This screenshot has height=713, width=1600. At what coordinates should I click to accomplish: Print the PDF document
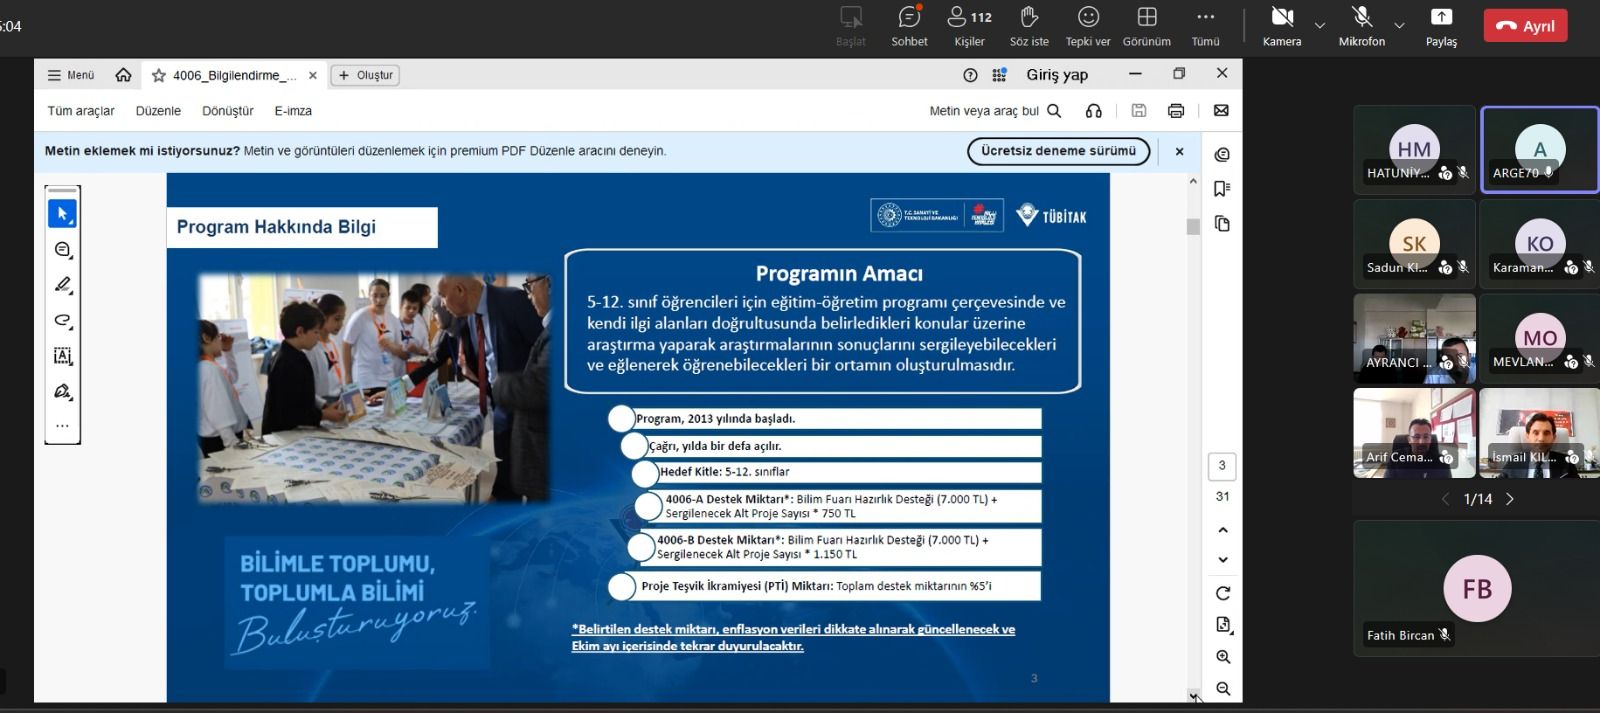coord(1176,111)
